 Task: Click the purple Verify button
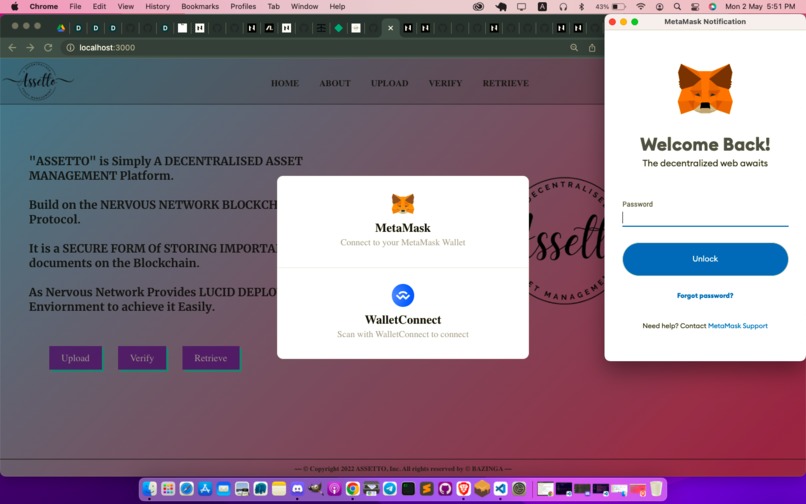pos(142,358)
